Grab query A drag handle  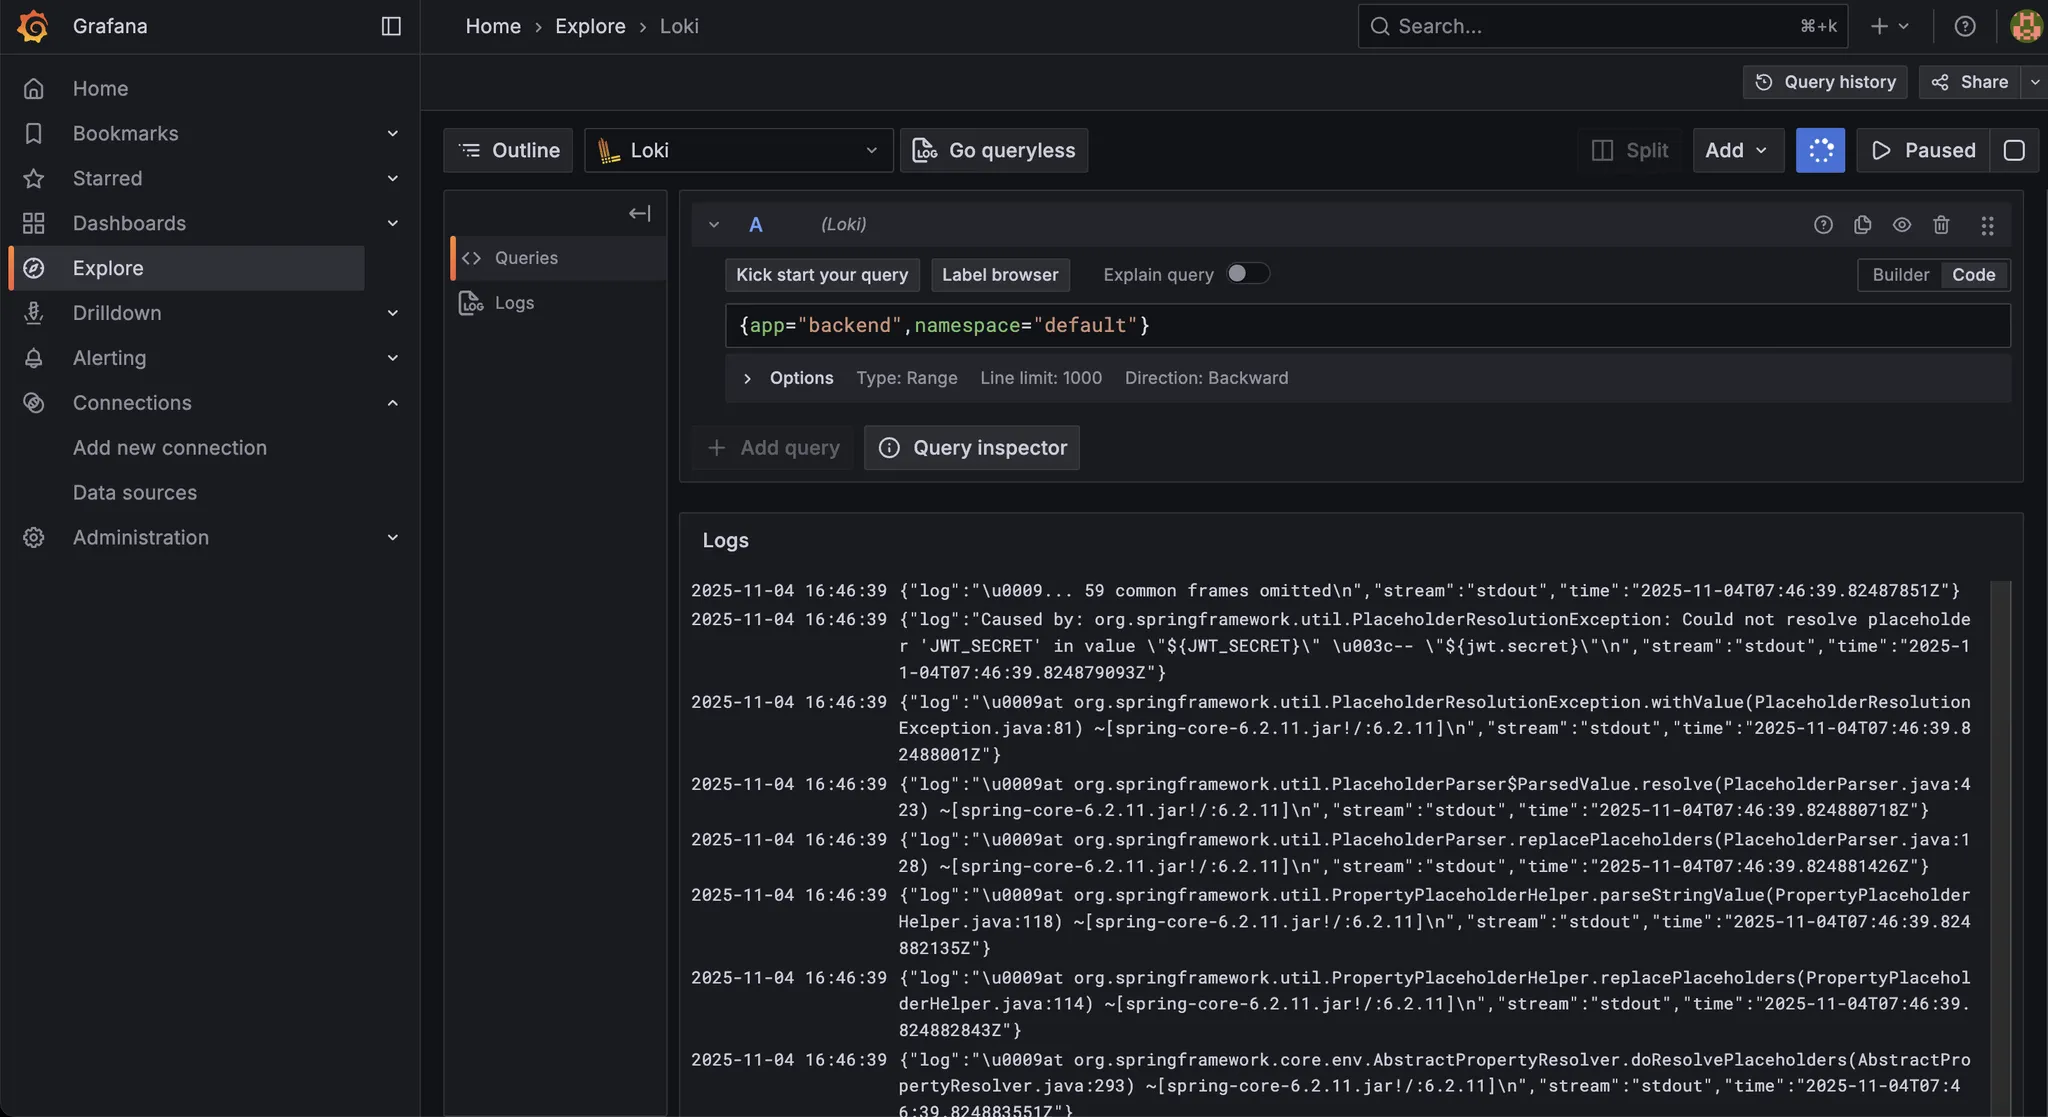pyautogui.click(x=1987, y=225)
